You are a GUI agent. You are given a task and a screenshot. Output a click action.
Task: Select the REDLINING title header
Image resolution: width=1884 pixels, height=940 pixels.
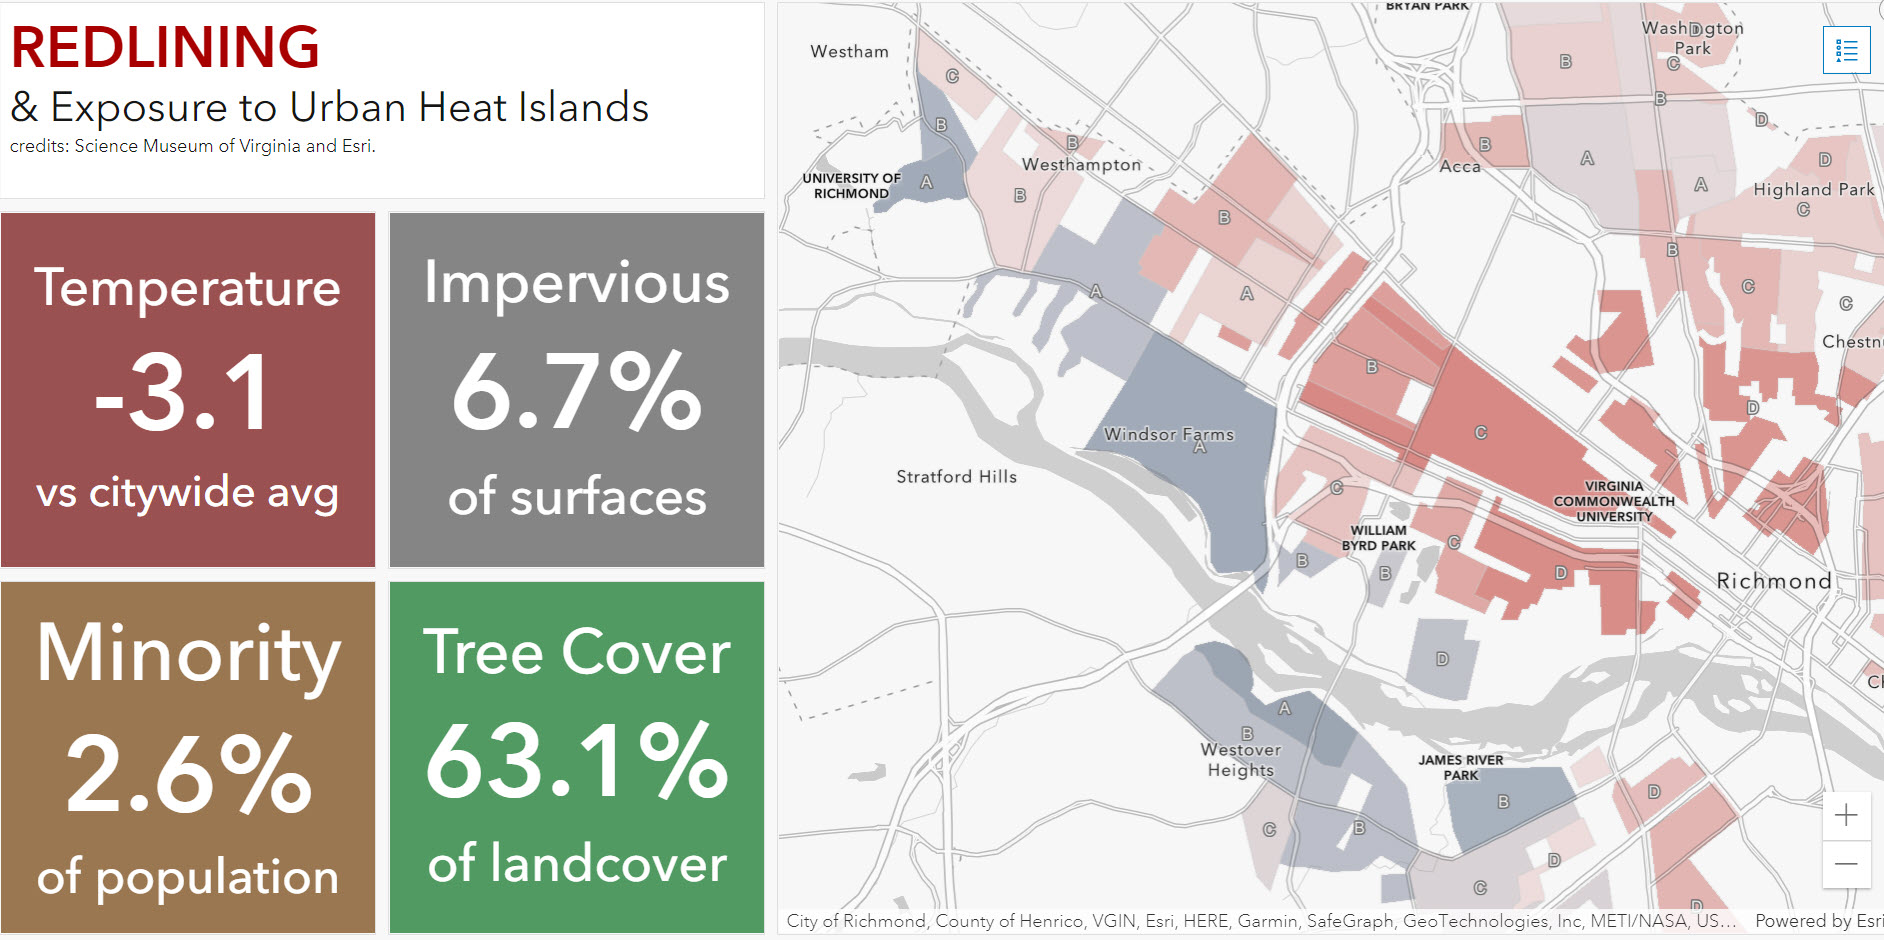(x=165, y=45)
